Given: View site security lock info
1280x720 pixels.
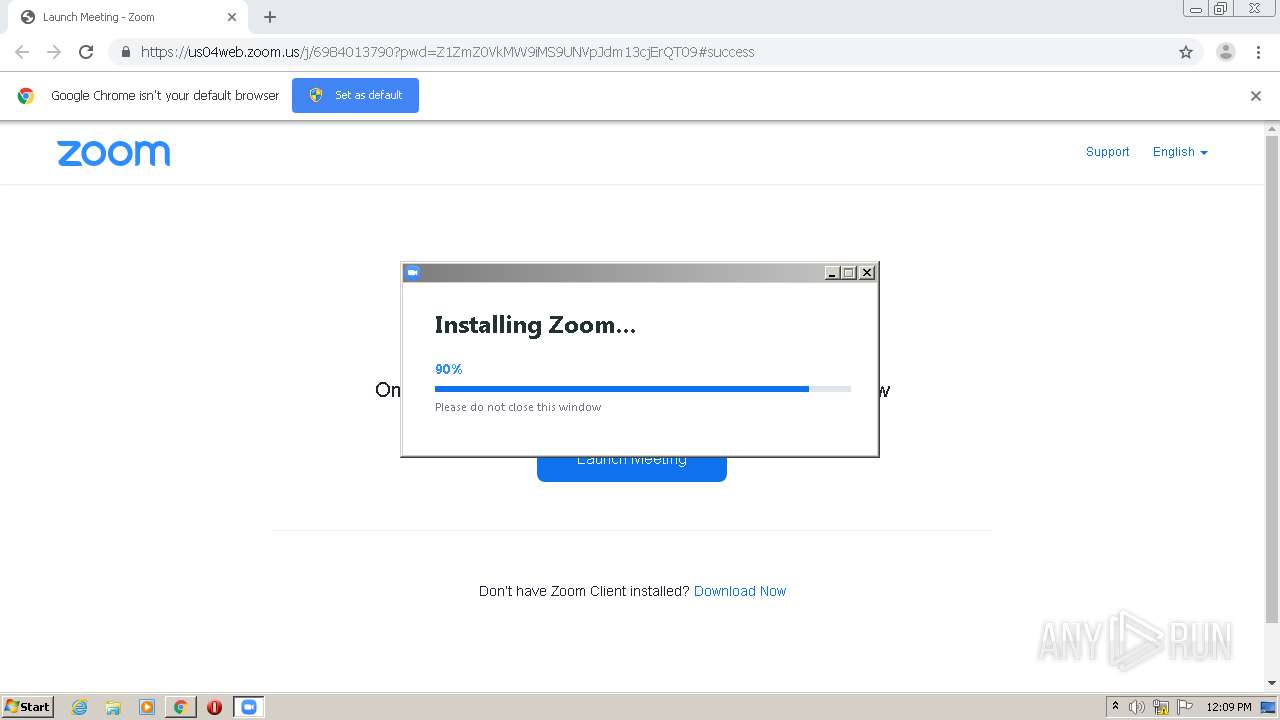Looking at the screenshot, I should (x=125, y=52).
